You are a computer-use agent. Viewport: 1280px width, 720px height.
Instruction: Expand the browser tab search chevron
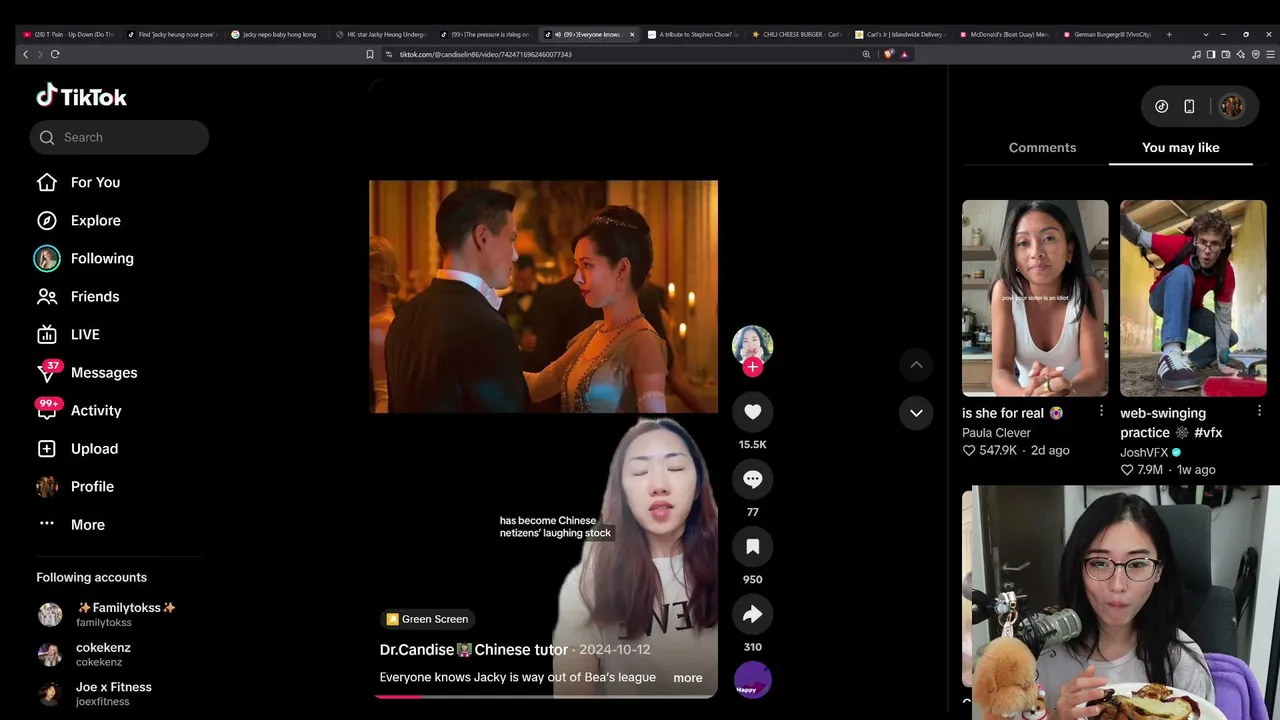tap(1206, 34)
